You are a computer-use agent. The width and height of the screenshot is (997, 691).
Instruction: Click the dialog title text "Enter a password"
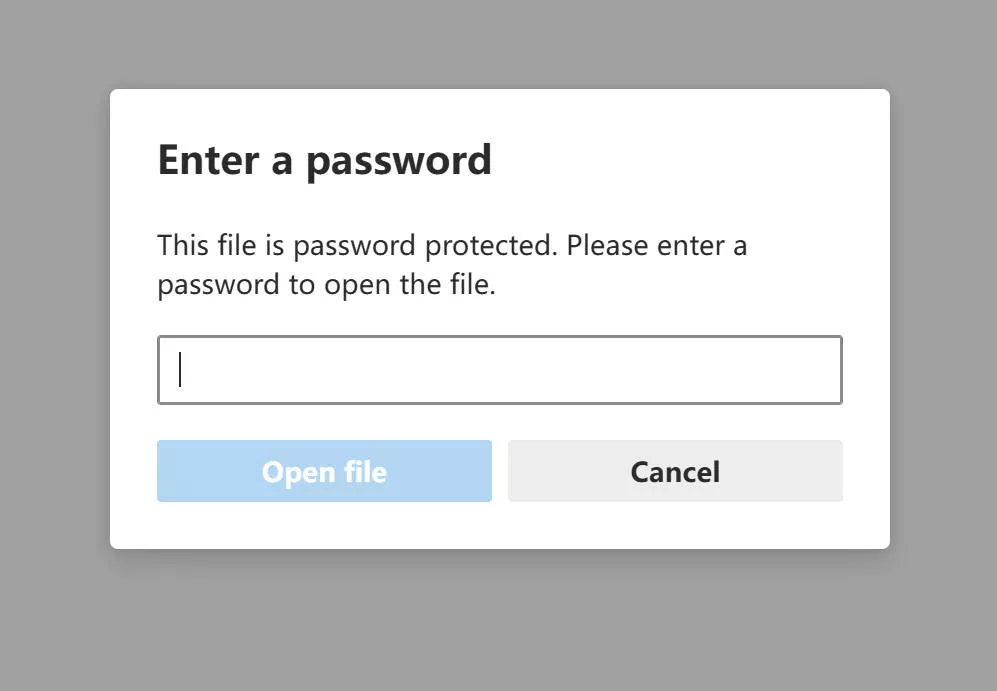(x=325, y=160)
